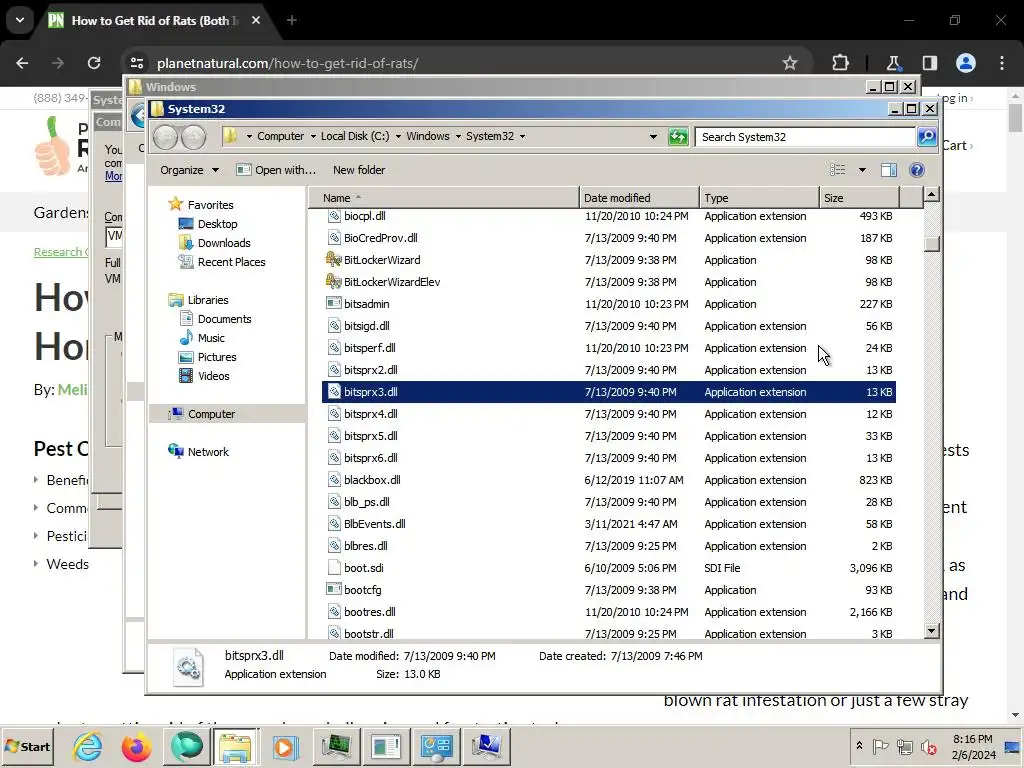Select blackbox.dll file row
This screenshot has width=1024, height=768.
click(x=609, y=480)
